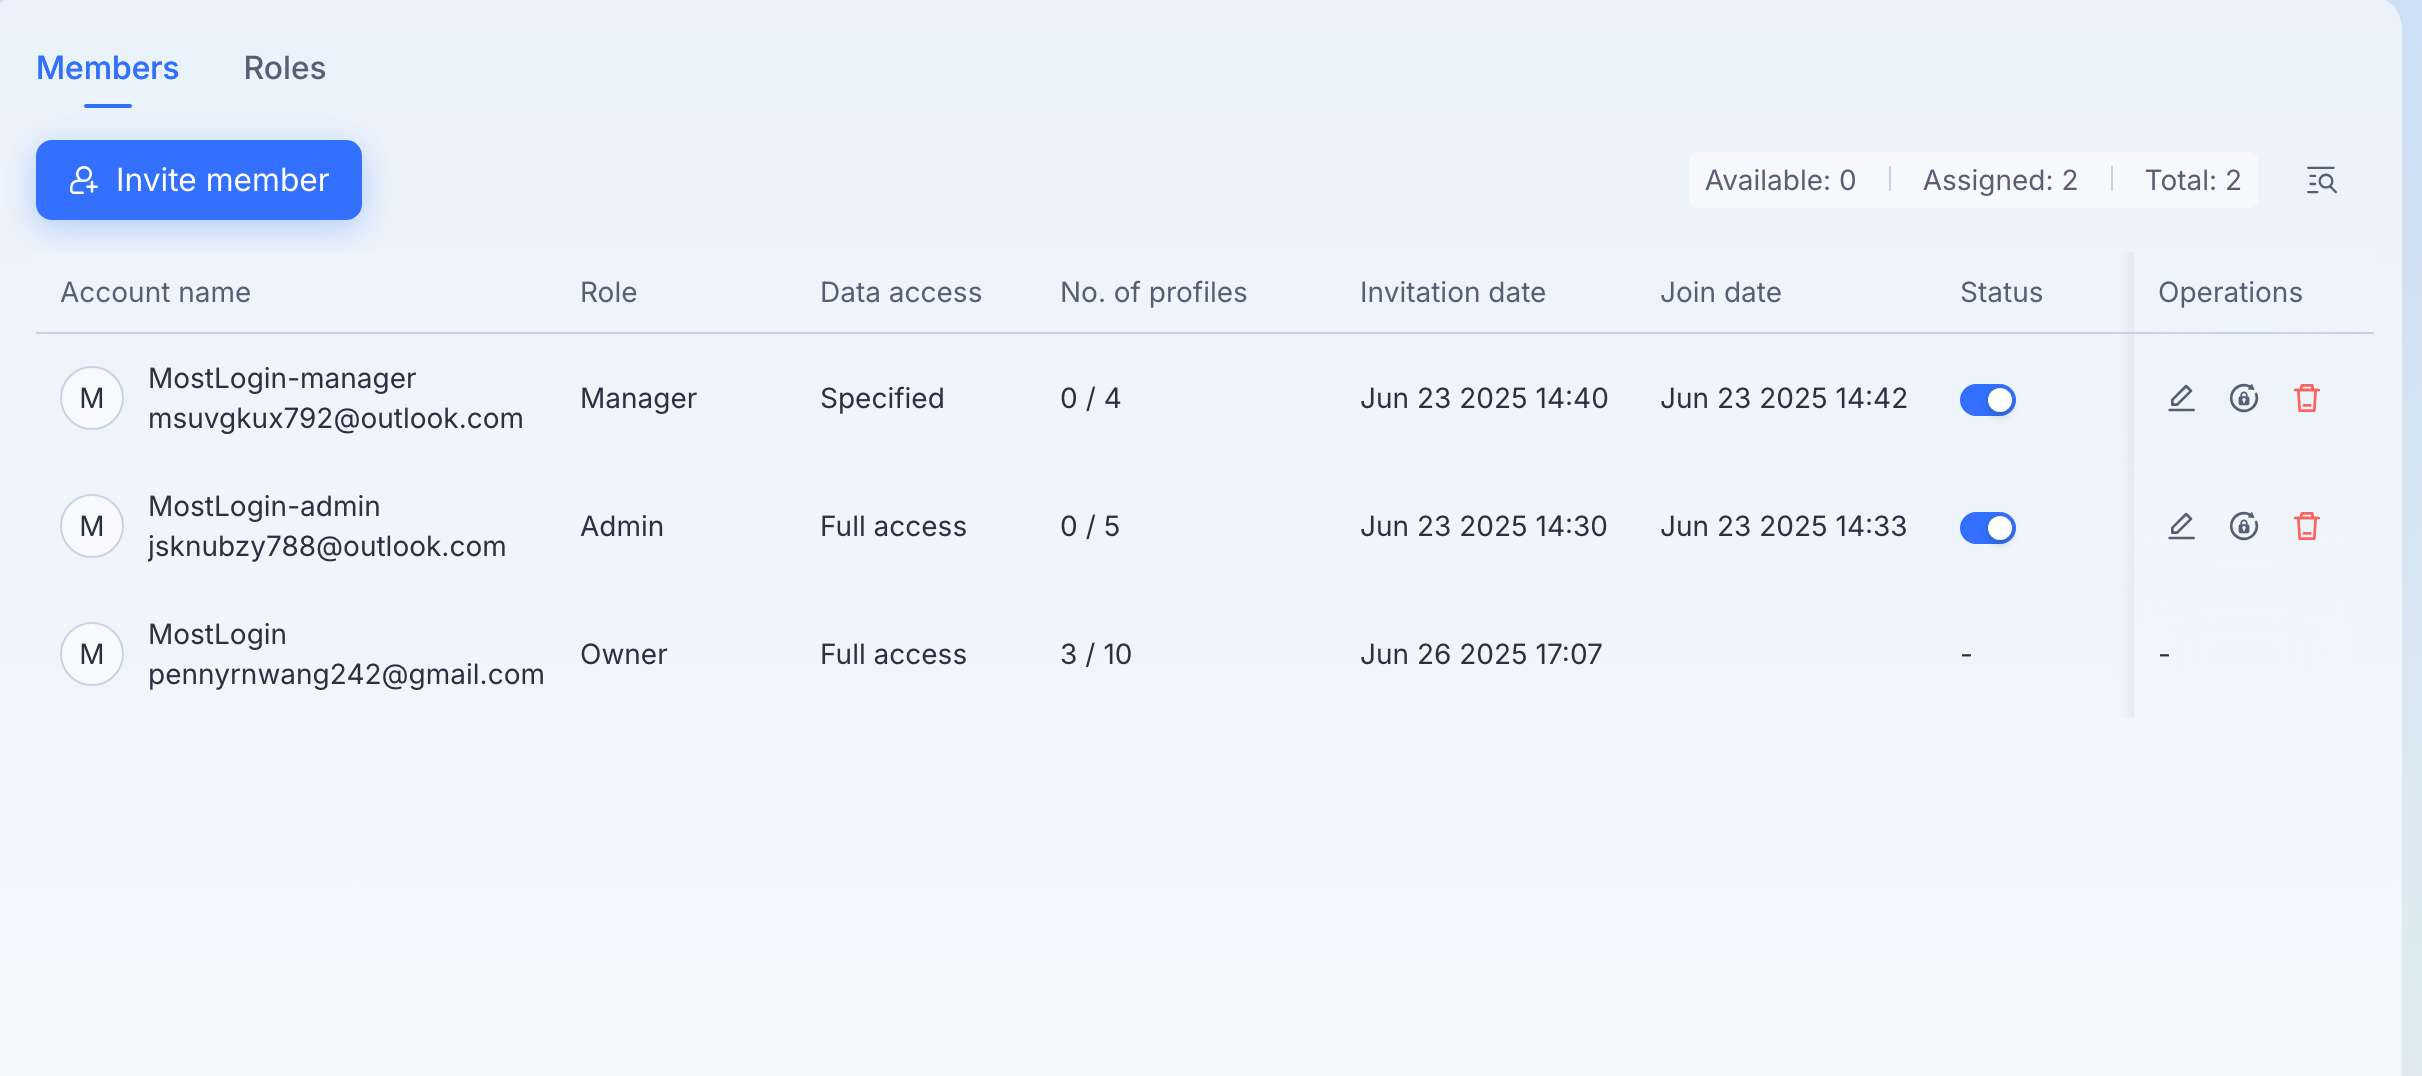Click the Account name column header
This screenshot has width=2422, height=1076.
click(156, 292)
